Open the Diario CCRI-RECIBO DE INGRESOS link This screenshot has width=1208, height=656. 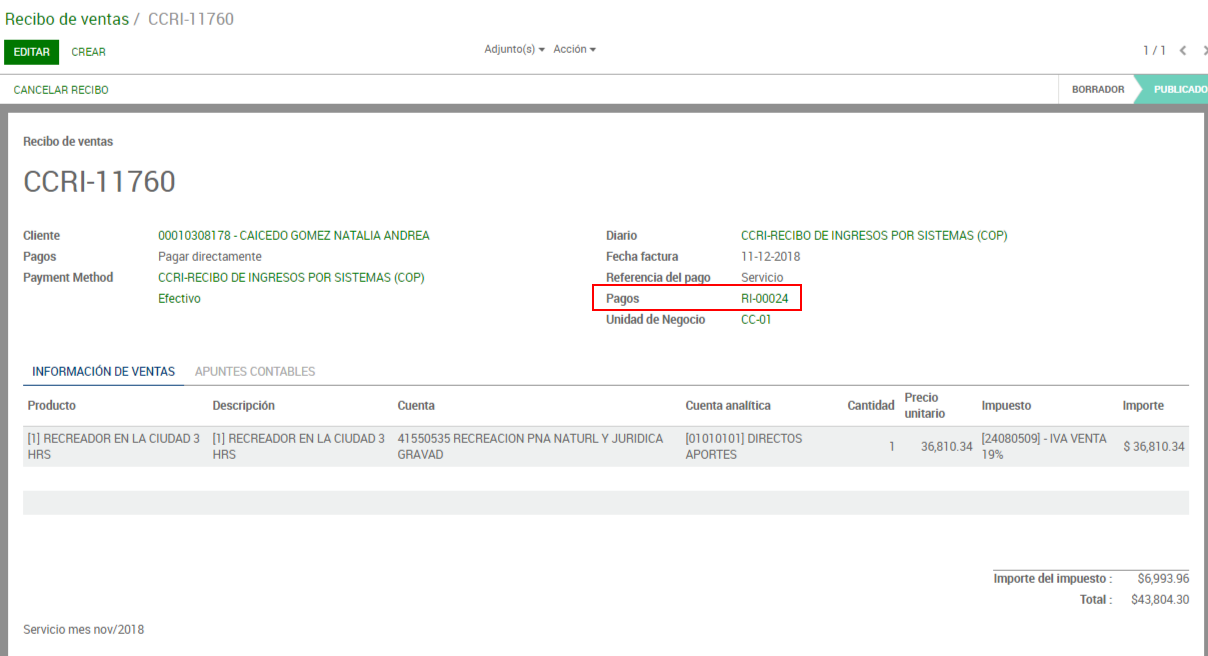pos(873,236)
